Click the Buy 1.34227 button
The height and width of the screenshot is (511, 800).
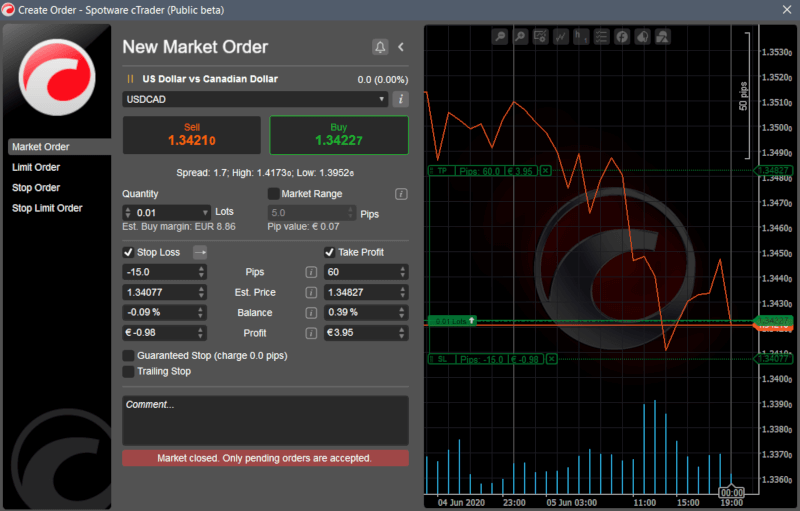tap(339, 135)
